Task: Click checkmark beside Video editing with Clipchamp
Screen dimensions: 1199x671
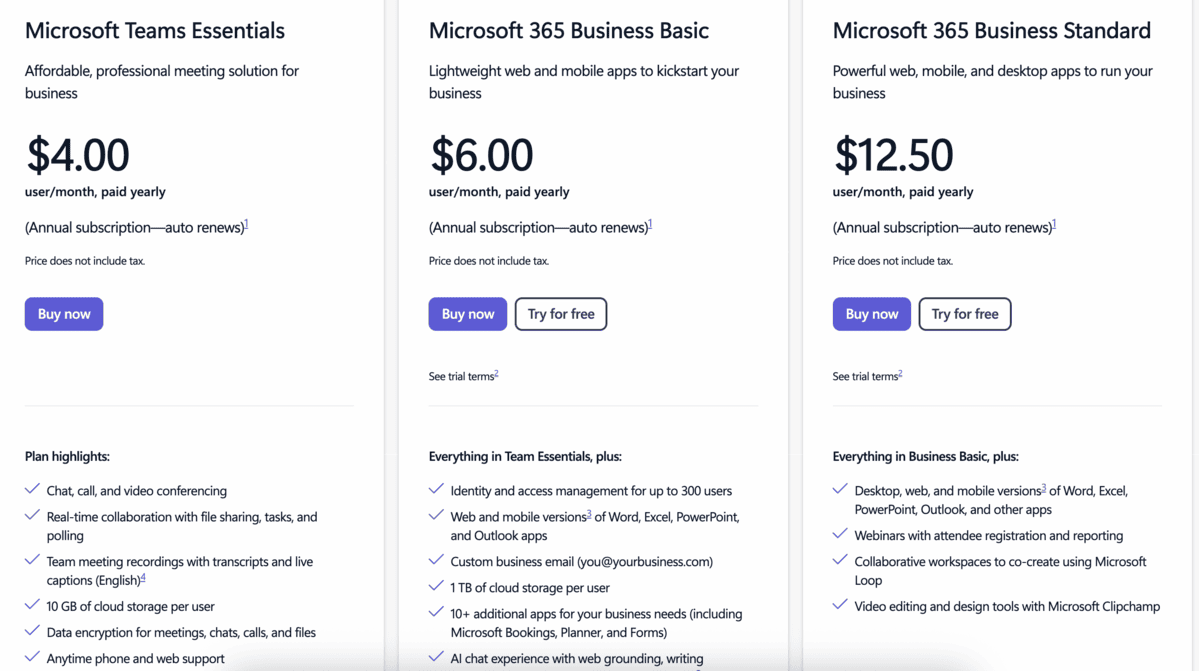Action: [x=841, y=605]
